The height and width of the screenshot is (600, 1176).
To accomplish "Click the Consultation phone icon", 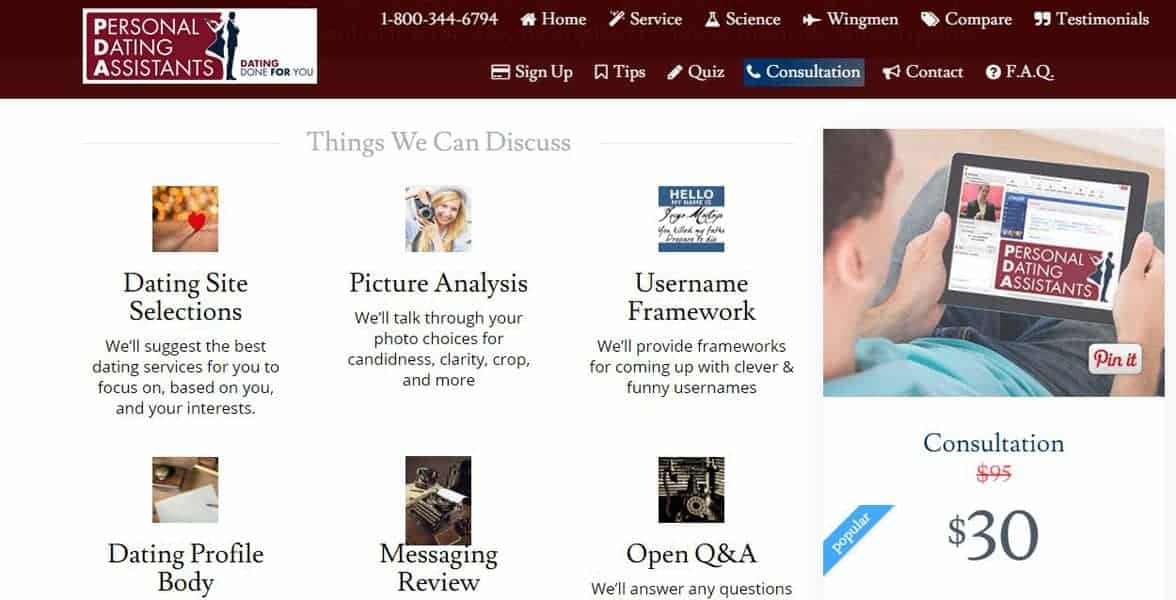I will click(753, 71).
